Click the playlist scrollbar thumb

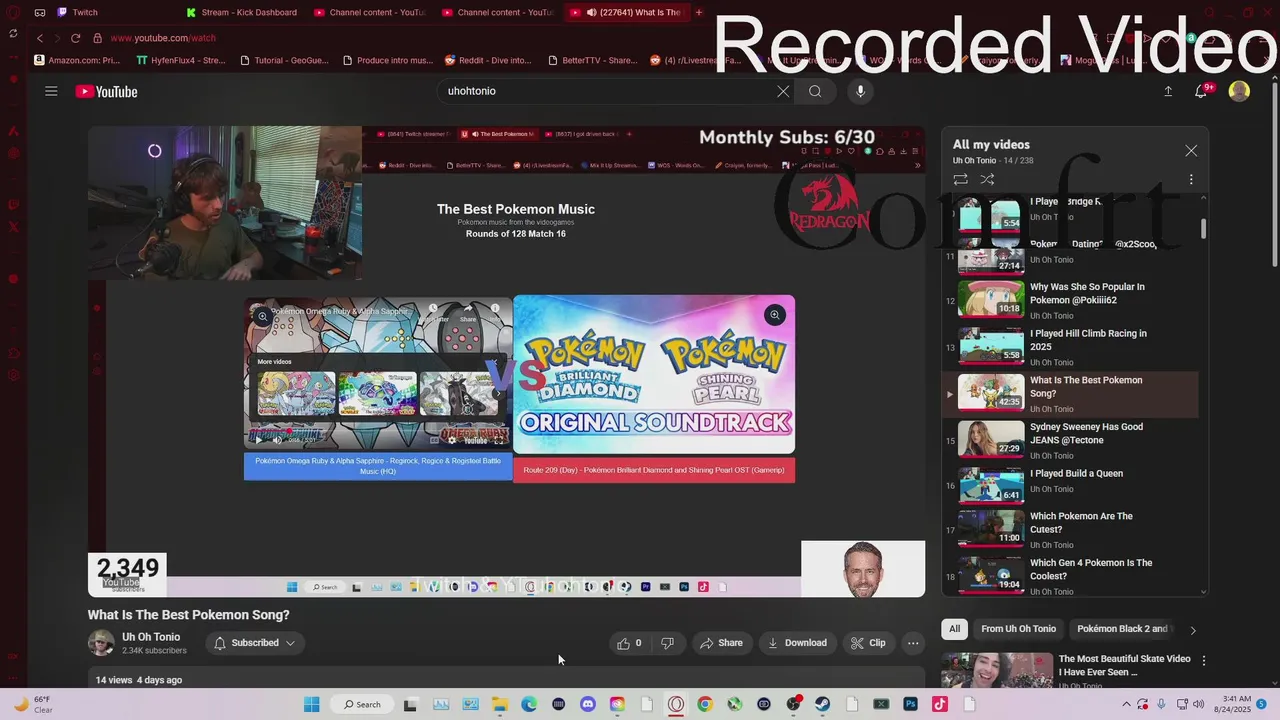click(x=1203, y=229)
